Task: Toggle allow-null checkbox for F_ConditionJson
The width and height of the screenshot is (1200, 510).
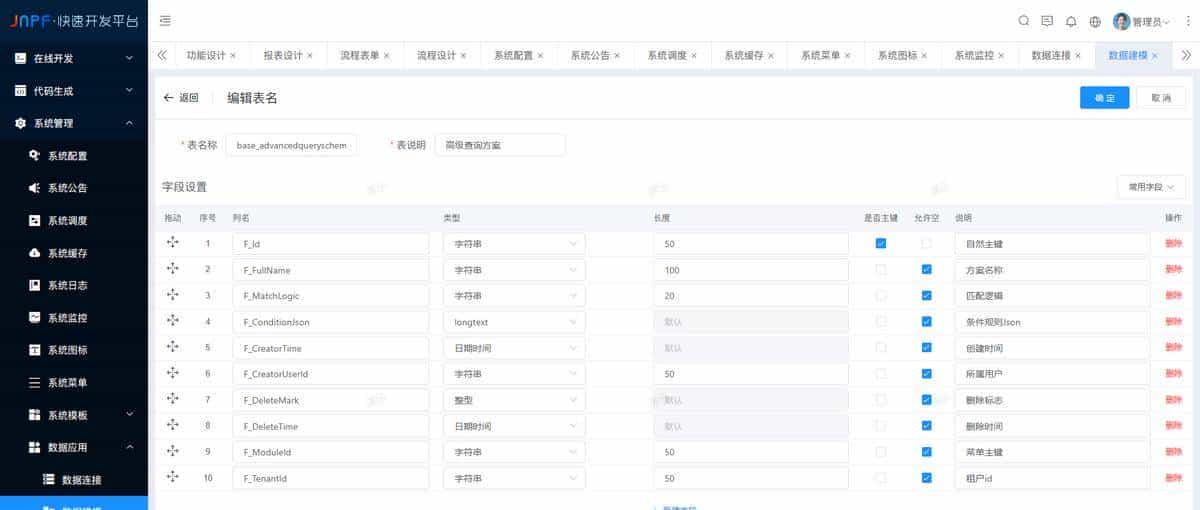Action: pyautogui.click(x=926, y=321)
